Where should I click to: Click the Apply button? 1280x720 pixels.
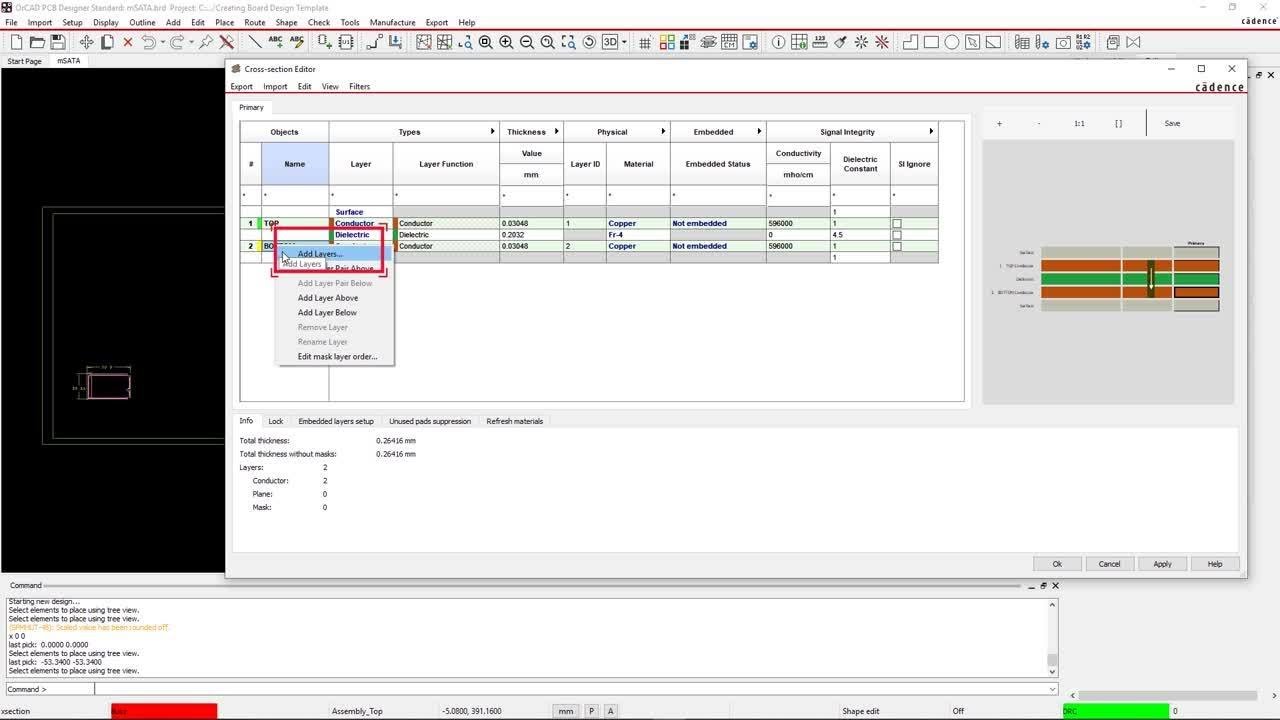point(1162,564)
